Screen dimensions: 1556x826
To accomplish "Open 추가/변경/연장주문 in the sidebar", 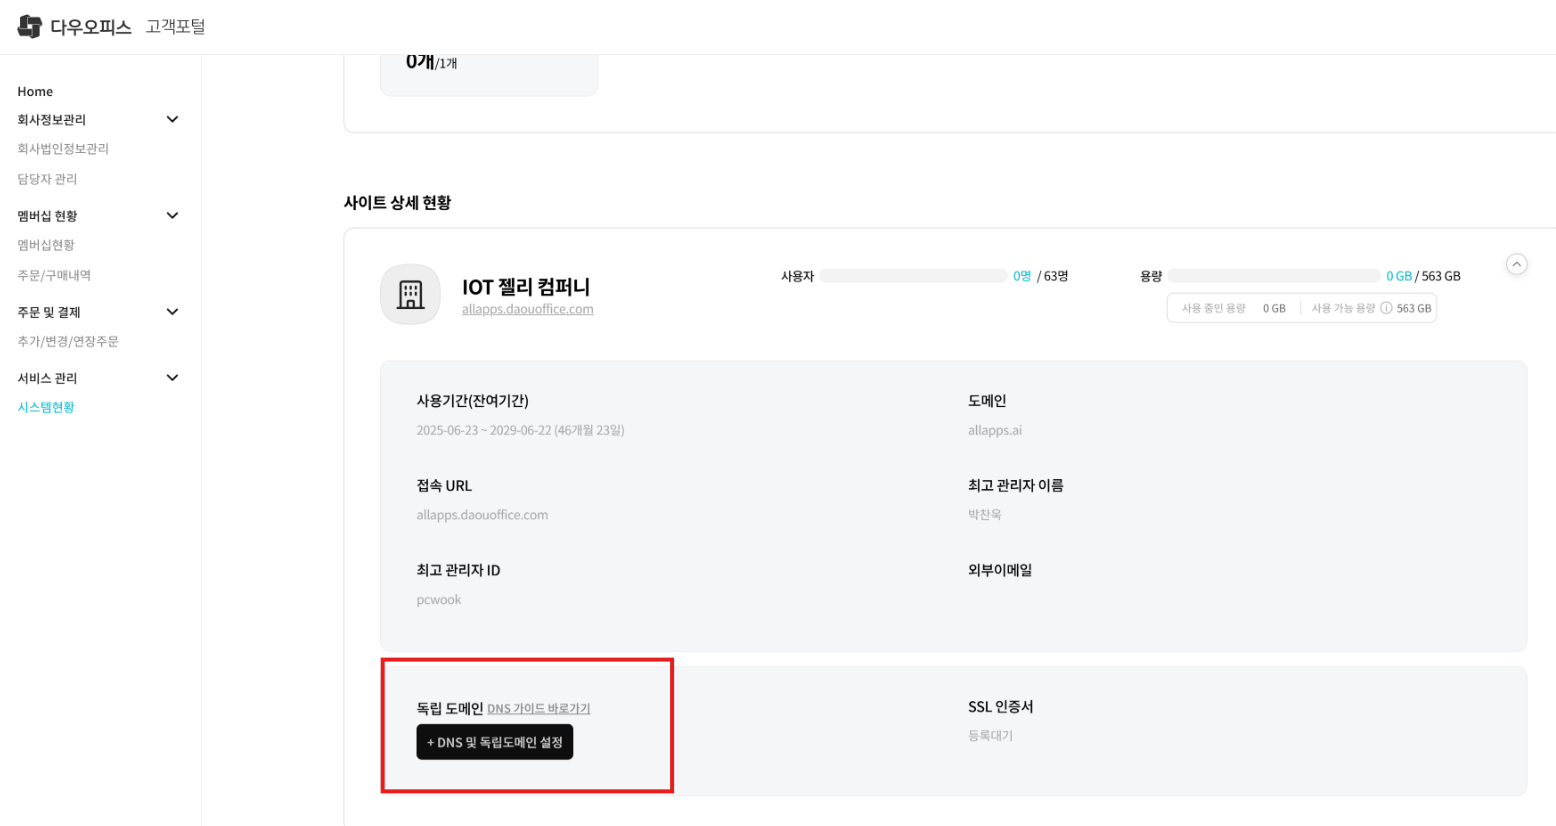I will point(68,342).
